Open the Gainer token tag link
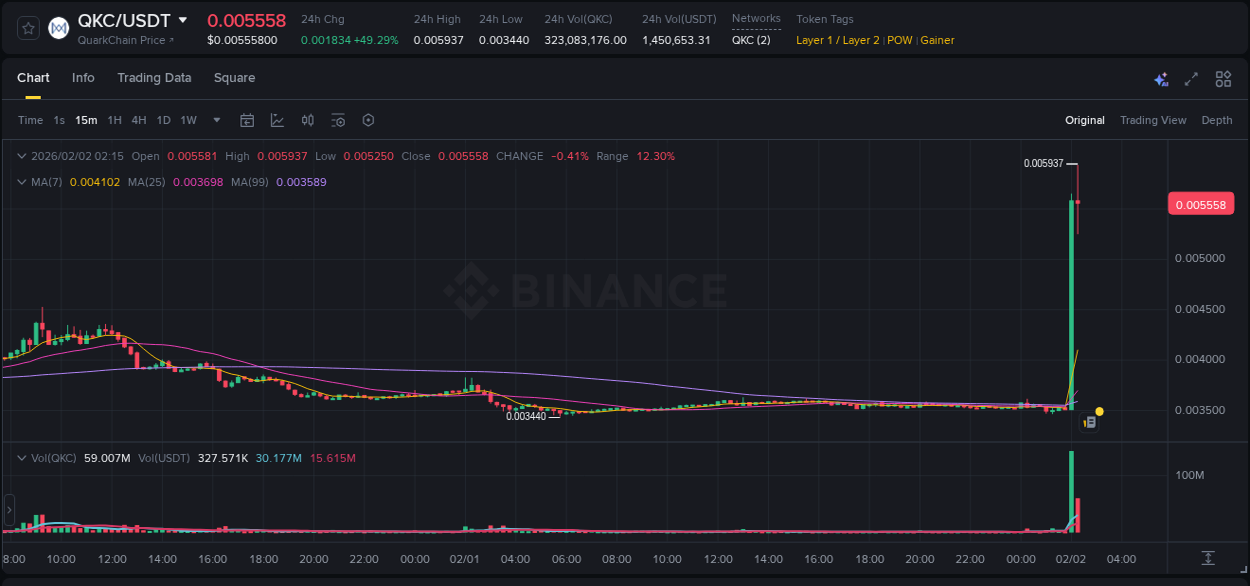Viewport: 1250px width, 586px height. coord(937,40)
